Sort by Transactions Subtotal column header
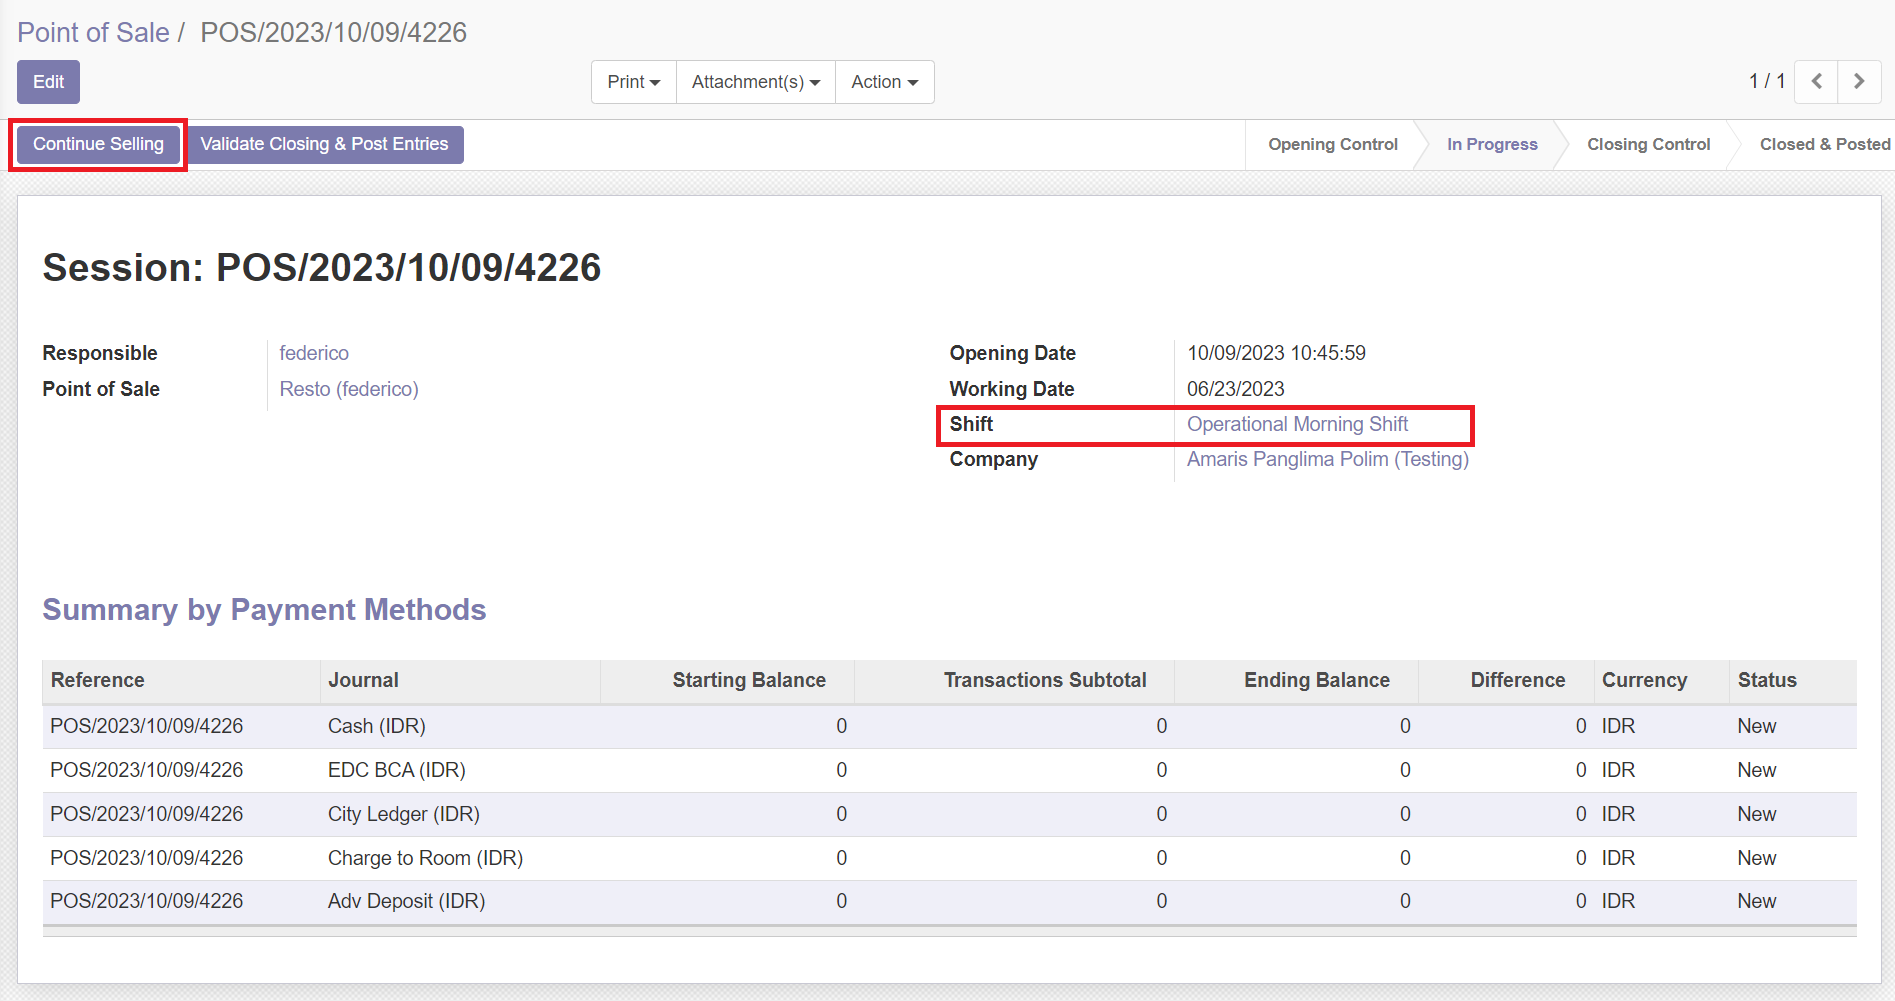The image size is (1895, 1001). click(x=1014, y=680)
